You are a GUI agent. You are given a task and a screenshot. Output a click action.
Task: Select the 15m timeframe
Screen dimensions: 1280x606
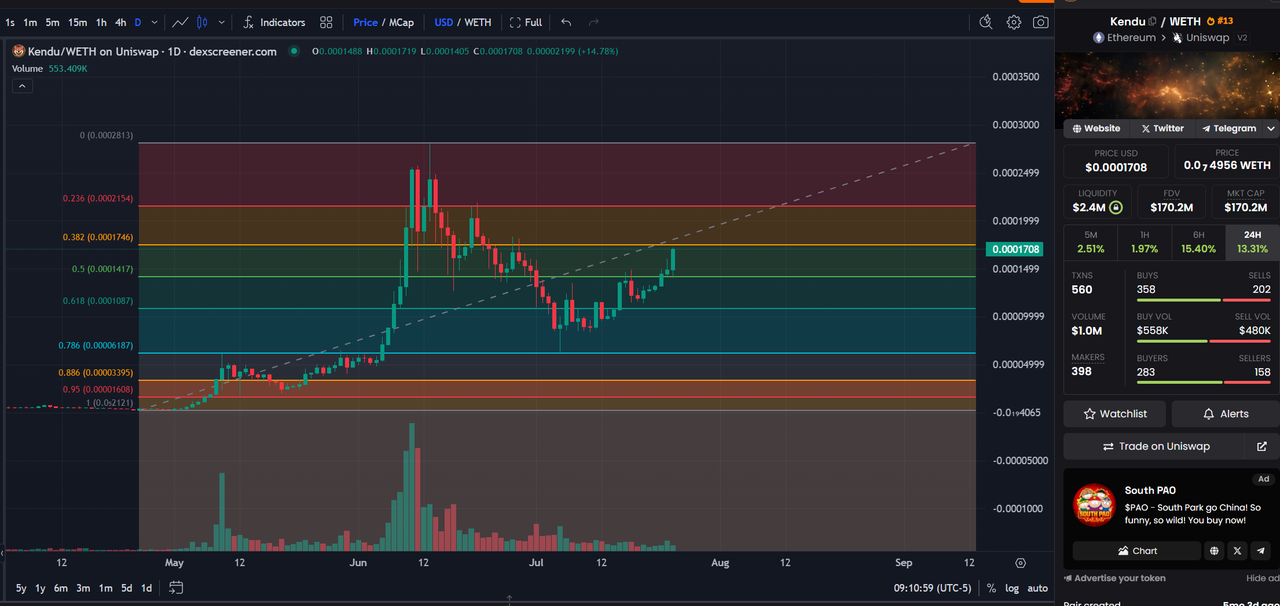click(77, 22)
